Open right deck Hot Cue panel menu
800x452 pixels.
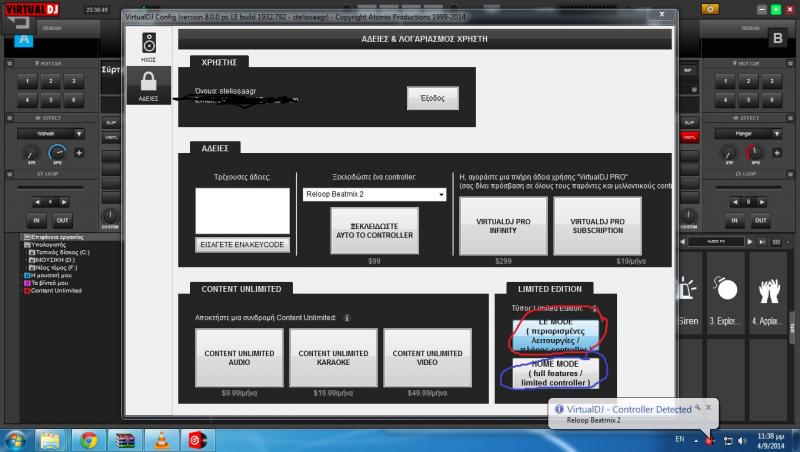790,63
